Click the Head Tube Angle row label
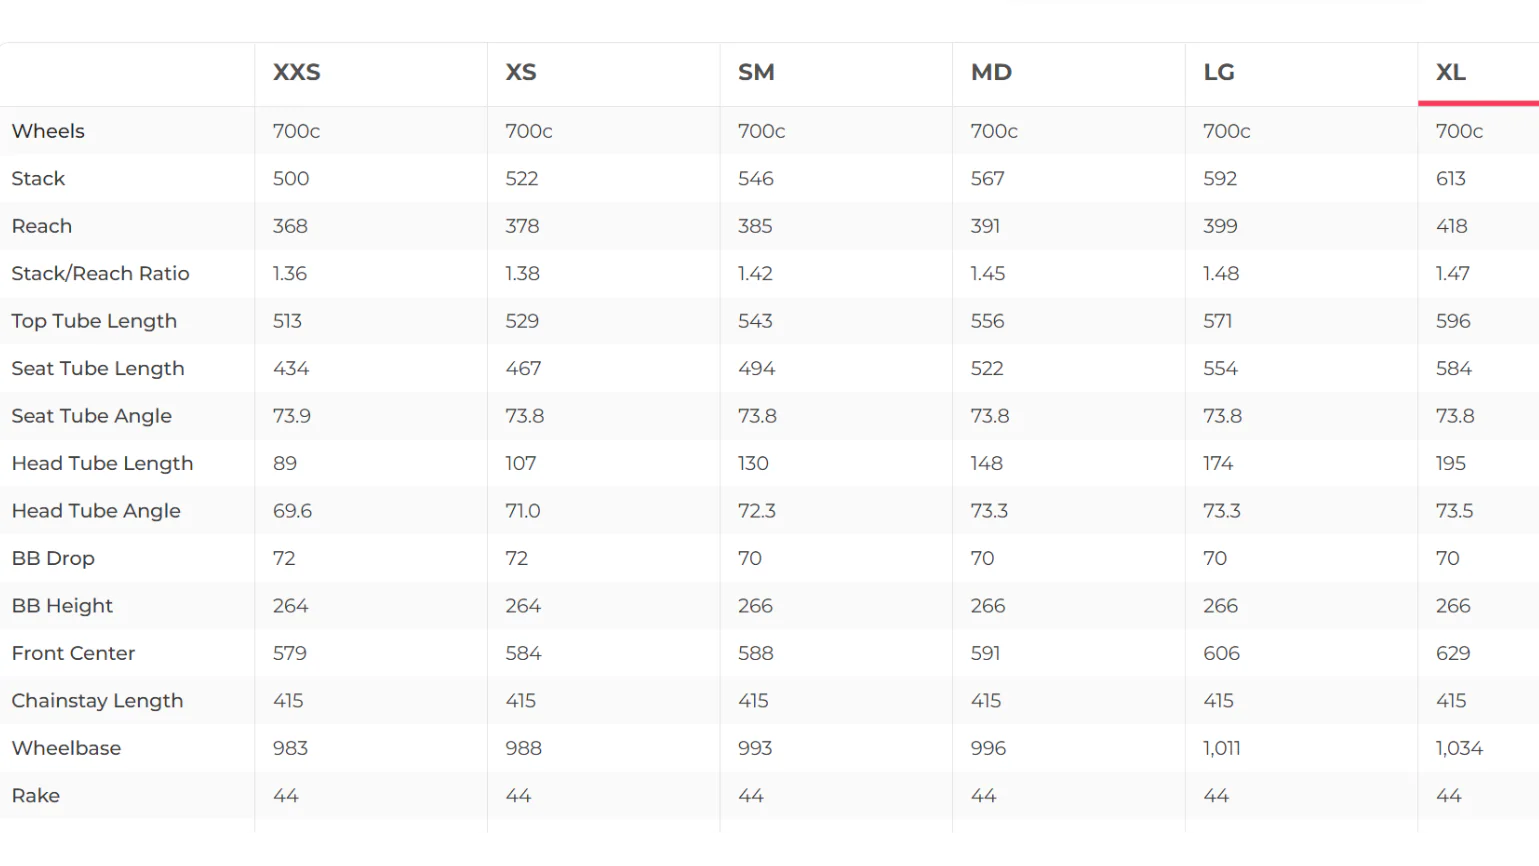This screenshot has height=866, width=1539. (x=96, y=511)
